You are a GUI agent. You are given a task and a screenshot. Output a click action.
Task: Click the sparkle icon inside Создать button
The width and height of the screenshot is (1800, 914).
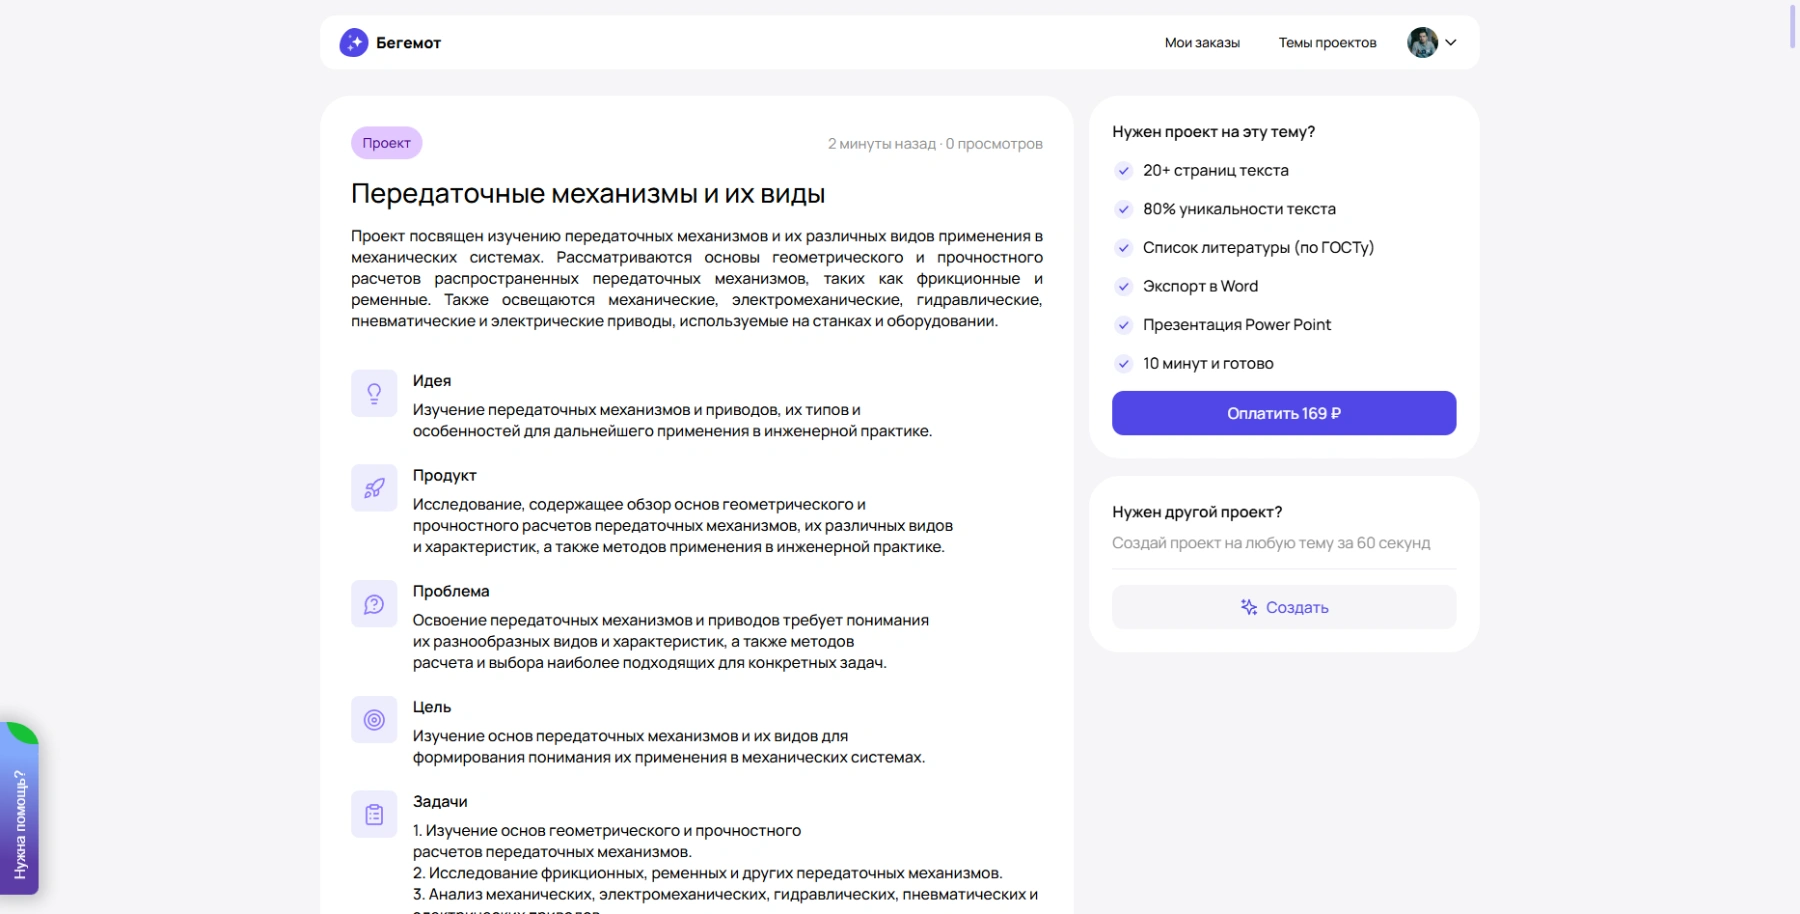point(1247,607)
